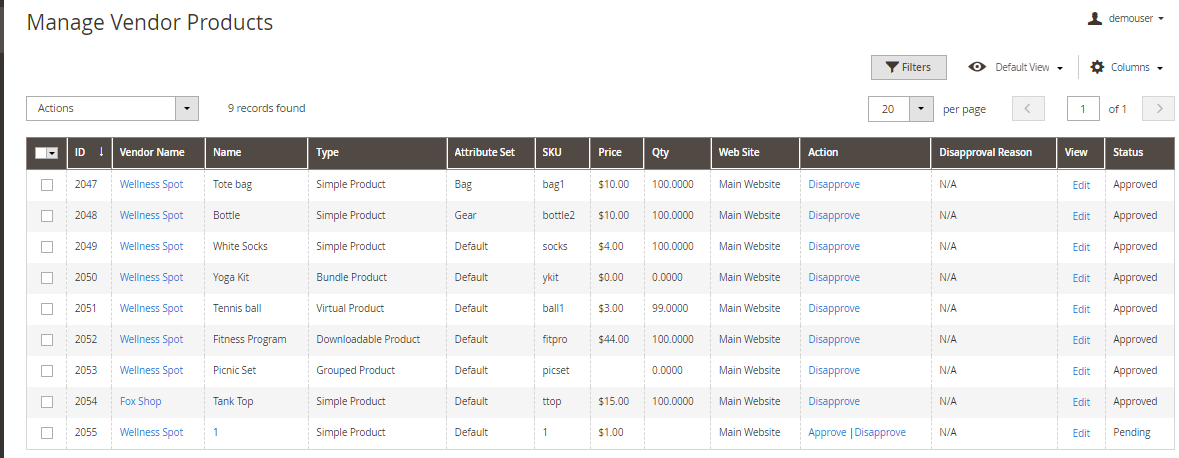Image resolution: width=1179 pixels, height=458 pixels.
Task: Sort by the Vendor Name header
Action: tap(152, 152)
